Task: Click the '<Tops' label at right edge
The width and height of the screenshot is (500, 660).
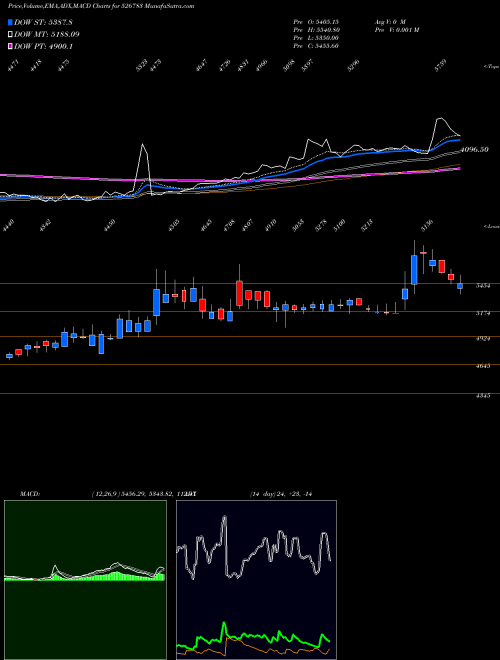Action: click(x=491, y=67)
